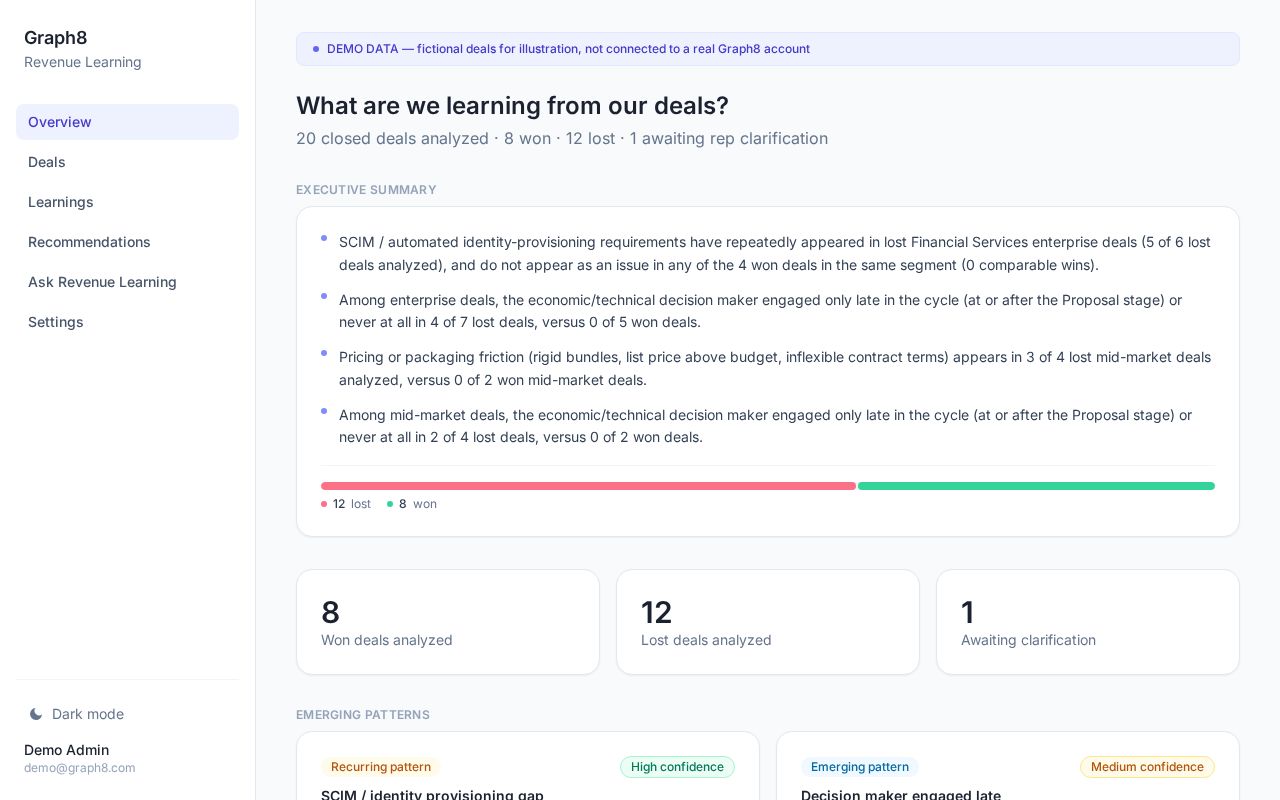Open the Settings page
This screenshot has height=800, width=1280.
(x=127, y=322)
